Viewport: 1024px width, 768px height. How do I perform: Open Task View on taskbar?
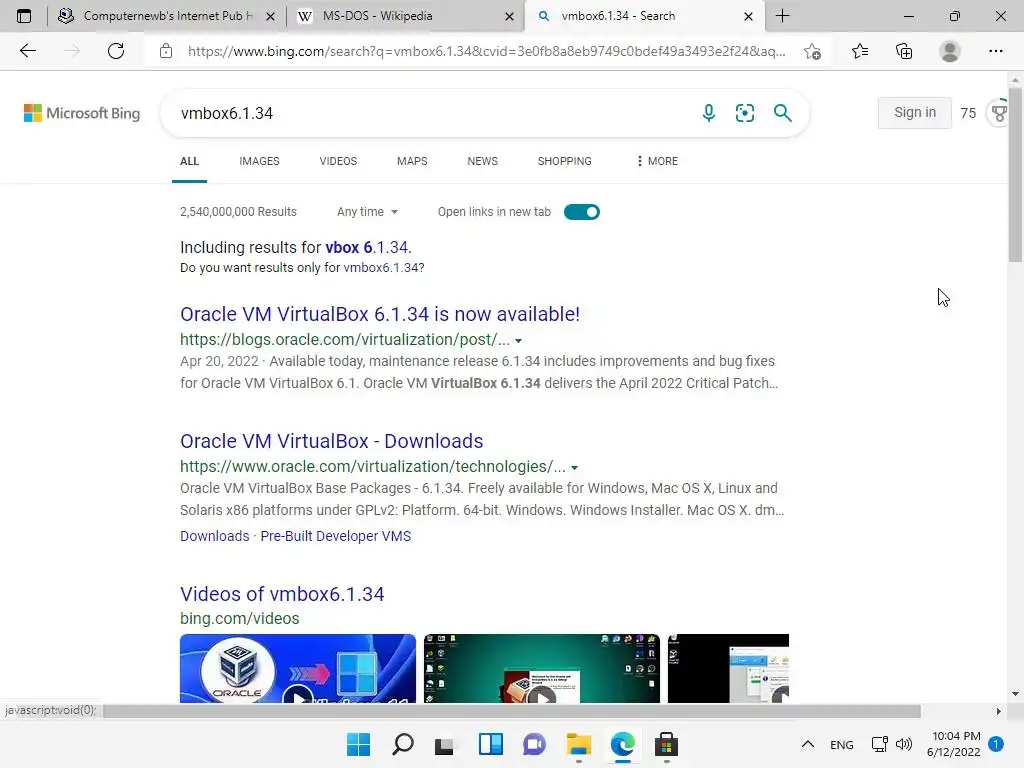(x=446, y=744)
